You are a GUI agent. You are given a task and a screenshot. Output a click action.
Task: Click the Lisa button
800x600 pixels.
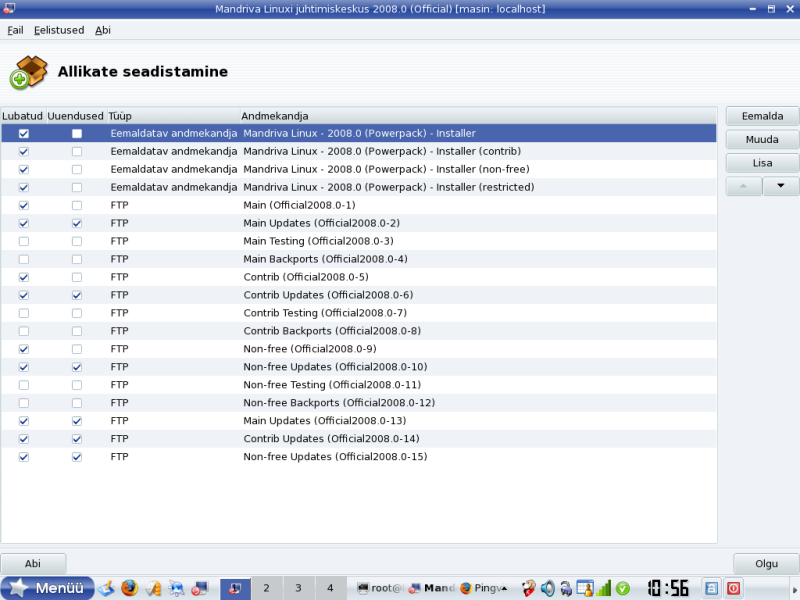tap(762, 163)
